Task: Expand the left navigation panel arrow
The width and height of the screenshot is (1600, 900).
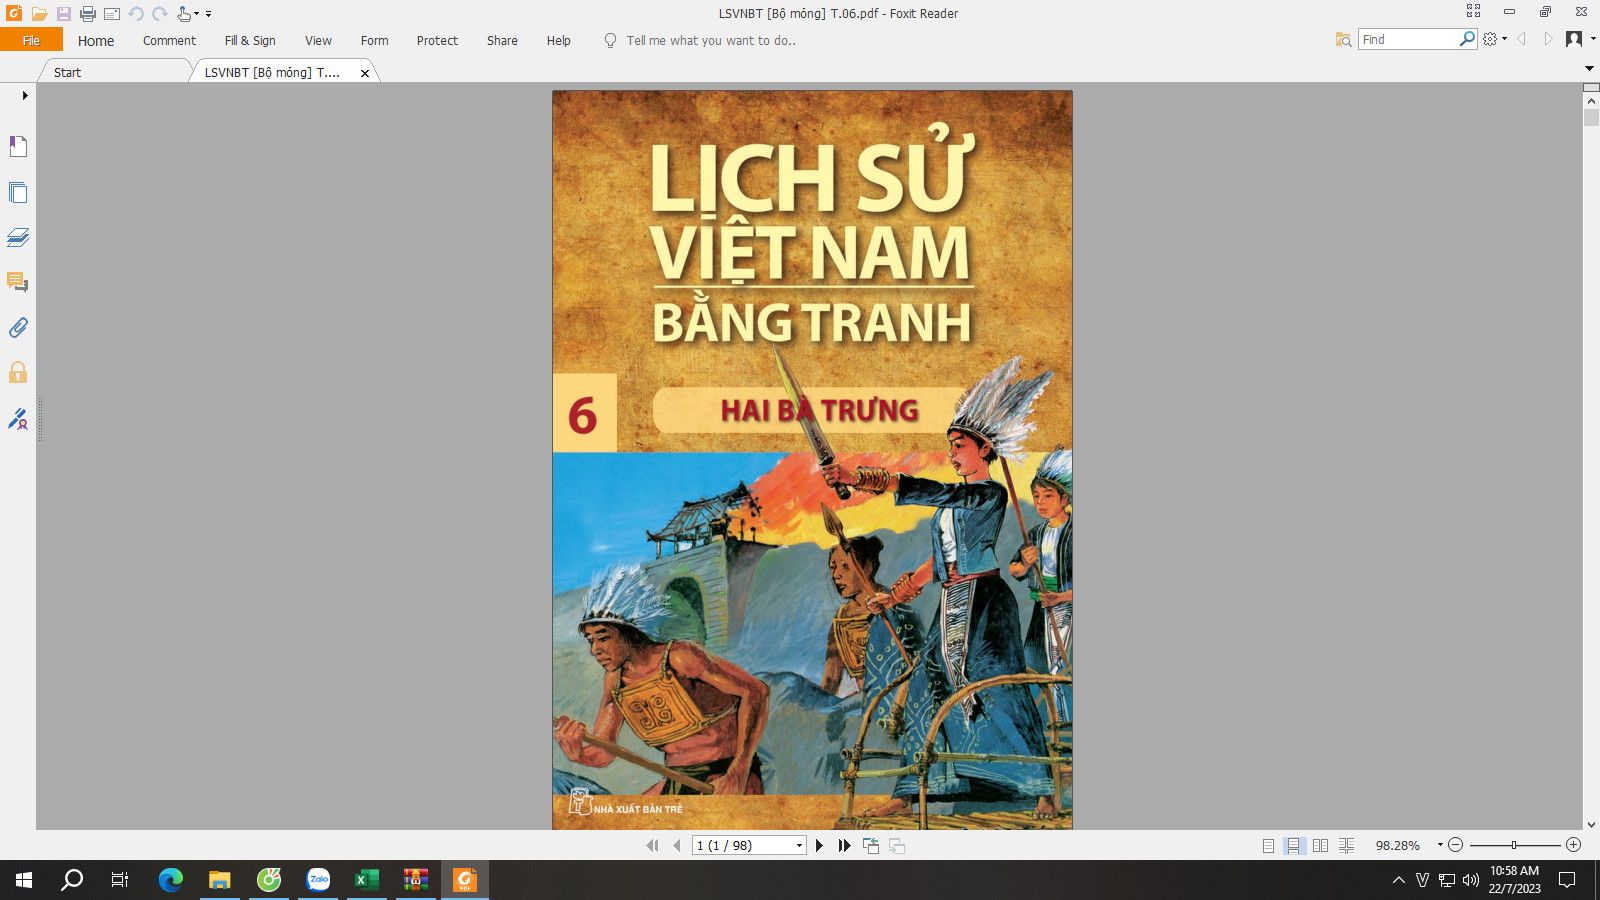Action: tap(25, 96)
